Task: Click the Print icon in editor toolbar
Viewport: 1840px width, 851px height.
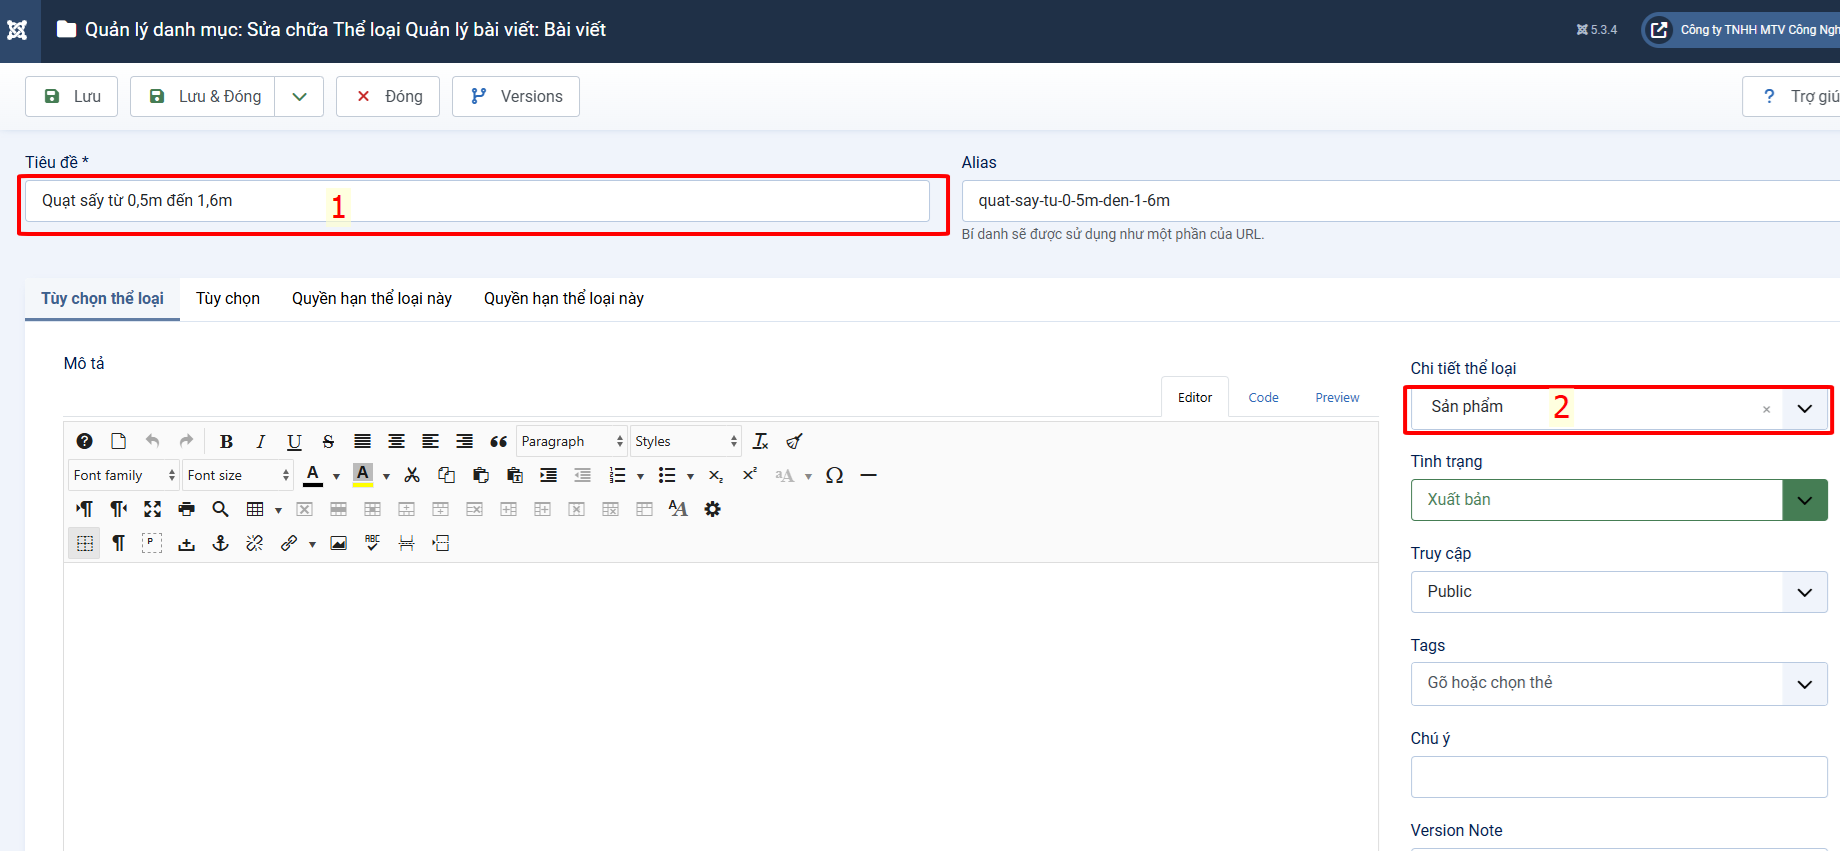Action: [x=186, y=509]
